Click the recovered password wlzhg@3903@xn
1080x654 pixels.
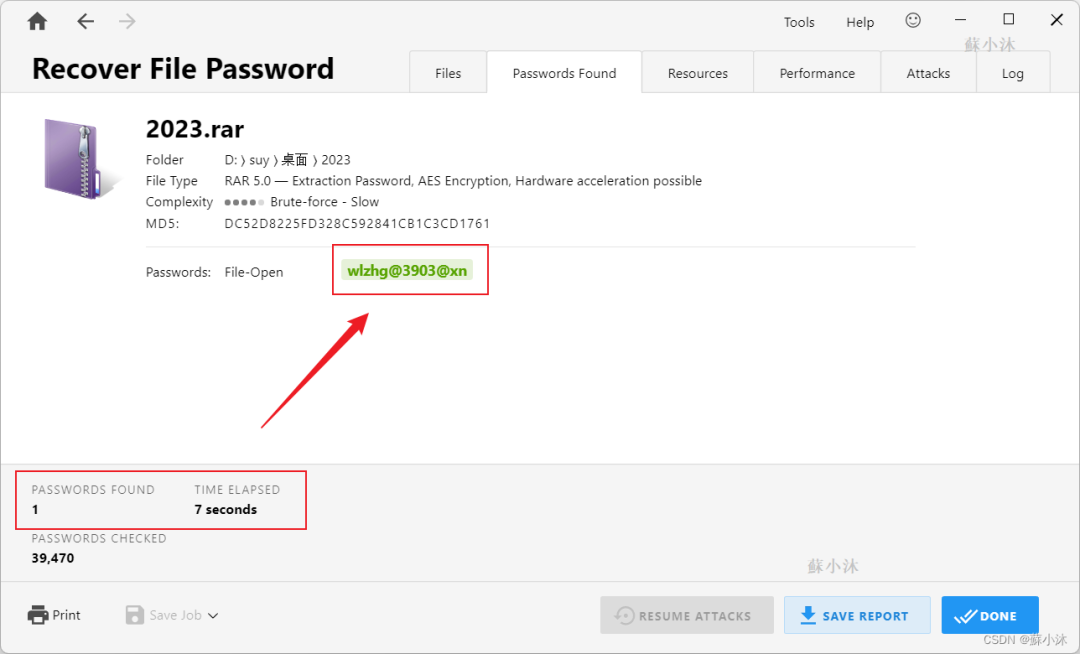pos(407,271)
